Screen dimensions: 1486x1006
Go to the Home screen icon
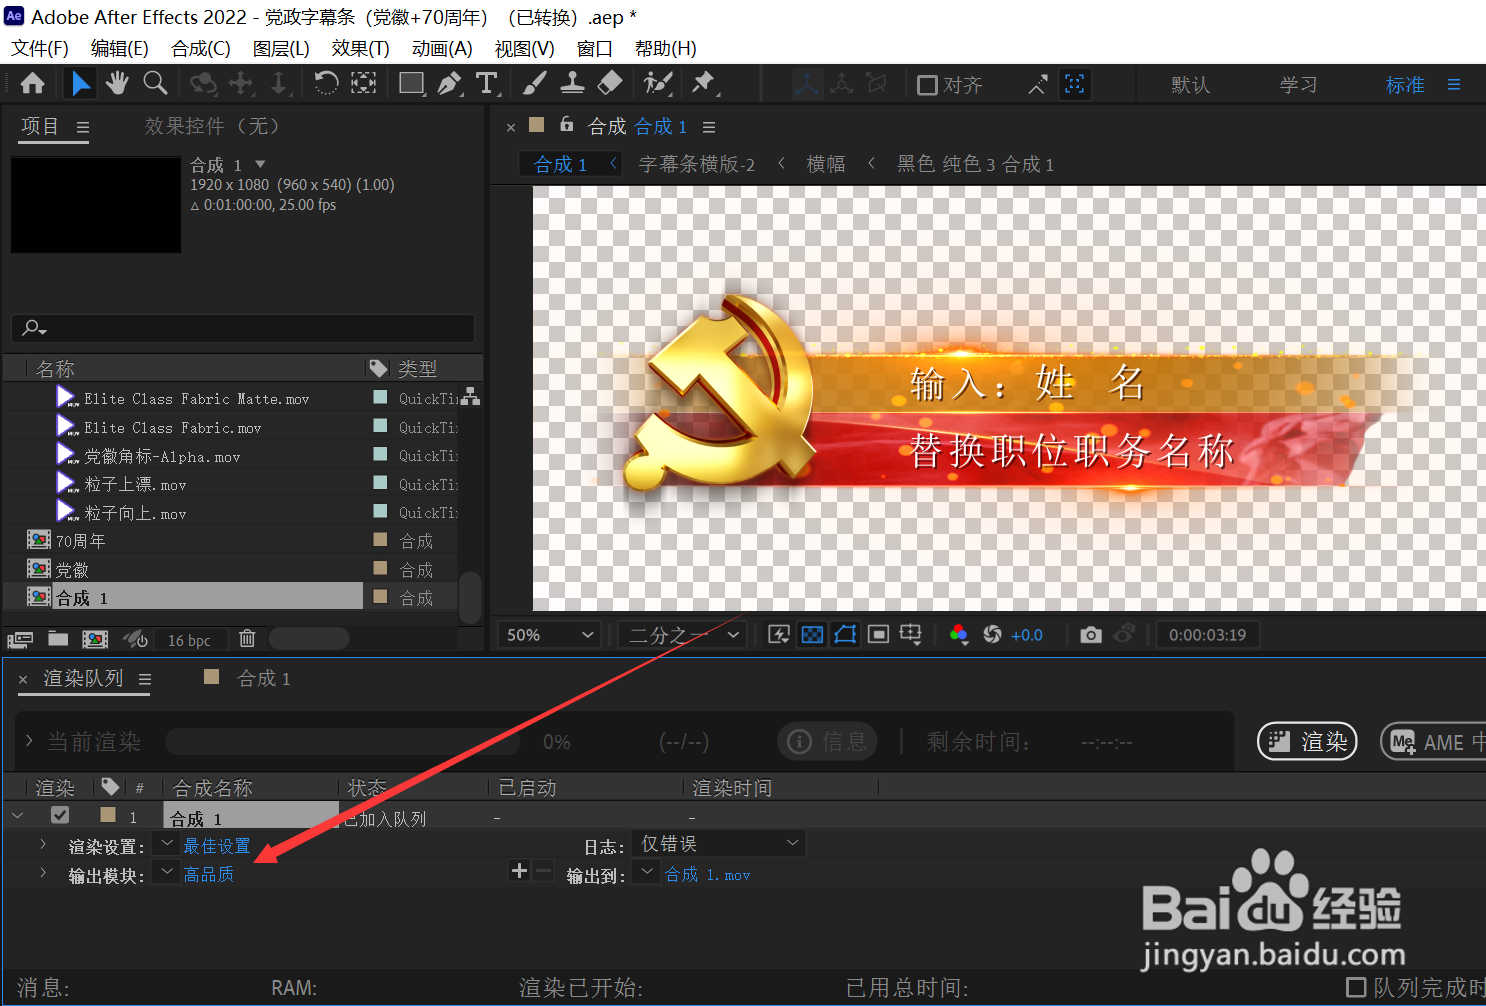point(32,84)
